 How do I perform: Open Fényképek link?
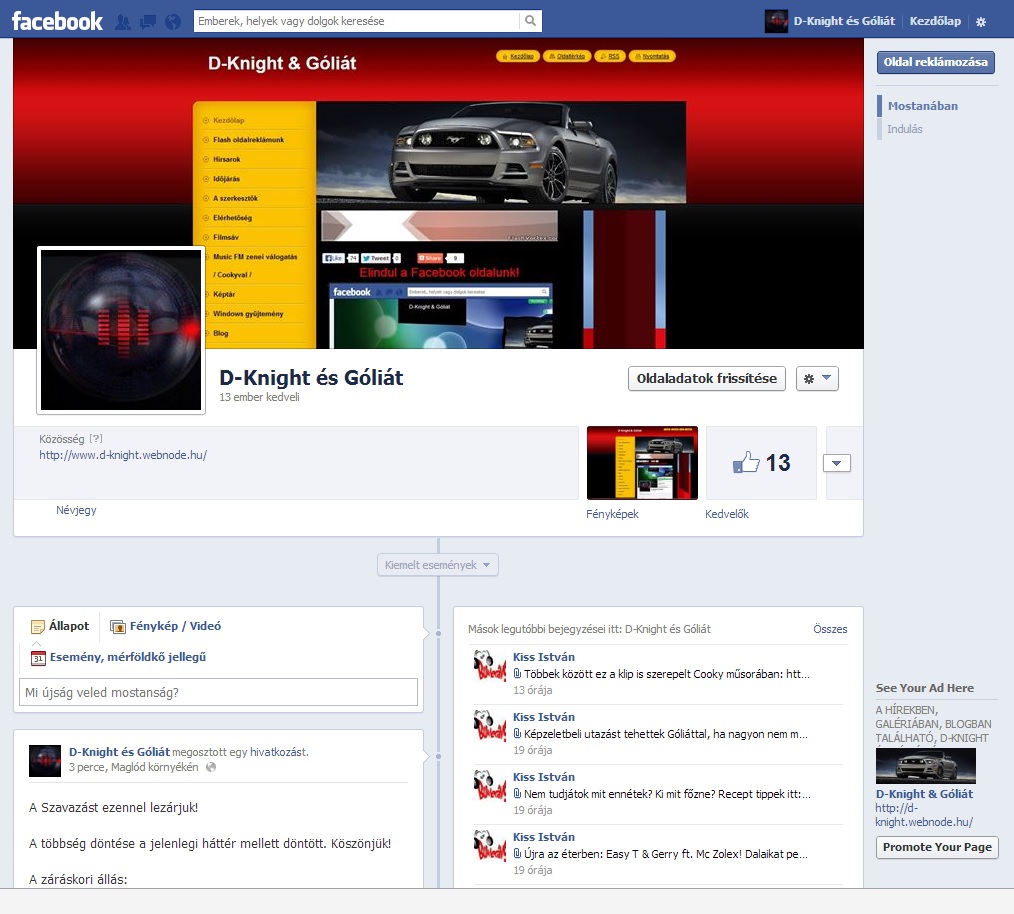click(612, 514)
